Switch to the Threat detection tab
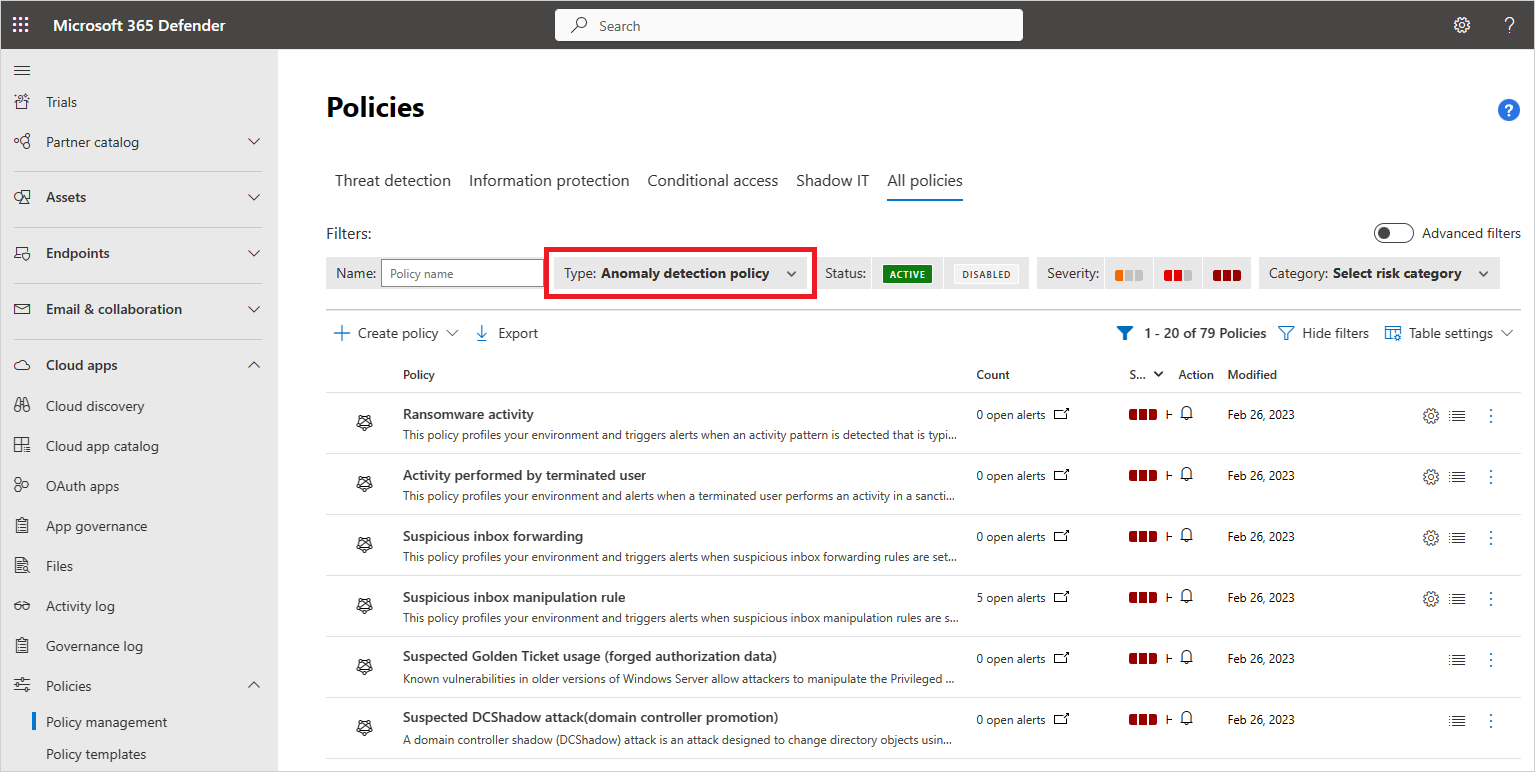Image resolution: width=1535 pixels, height=772 pixels. tap(393, 181)
